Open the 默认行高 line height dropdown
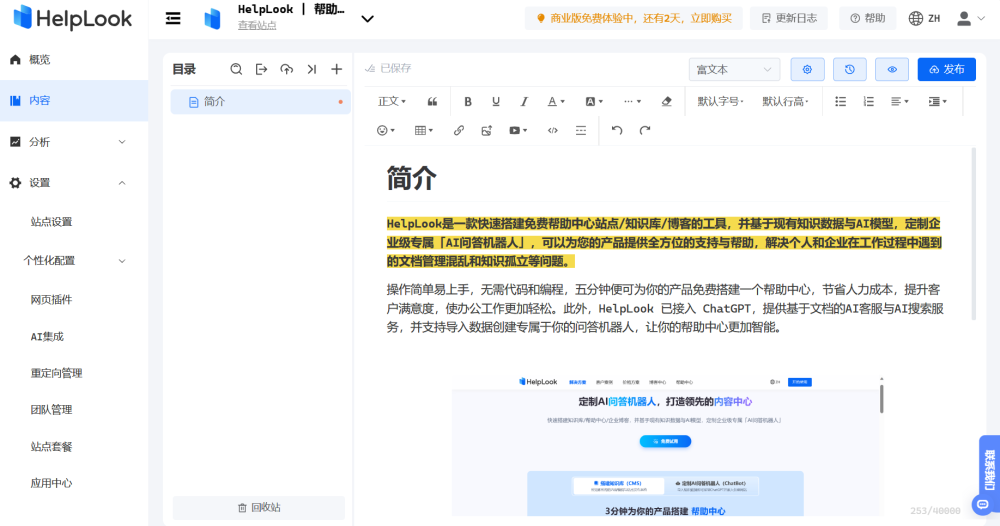This screenshot has height=526, width=1000. pos(785,101)
